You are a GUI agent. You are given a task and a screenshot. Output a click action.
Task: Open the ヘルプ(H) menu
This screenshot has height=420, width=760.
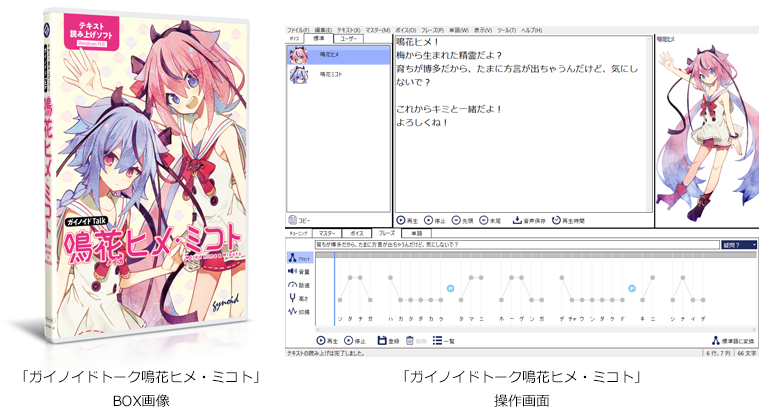531,30
